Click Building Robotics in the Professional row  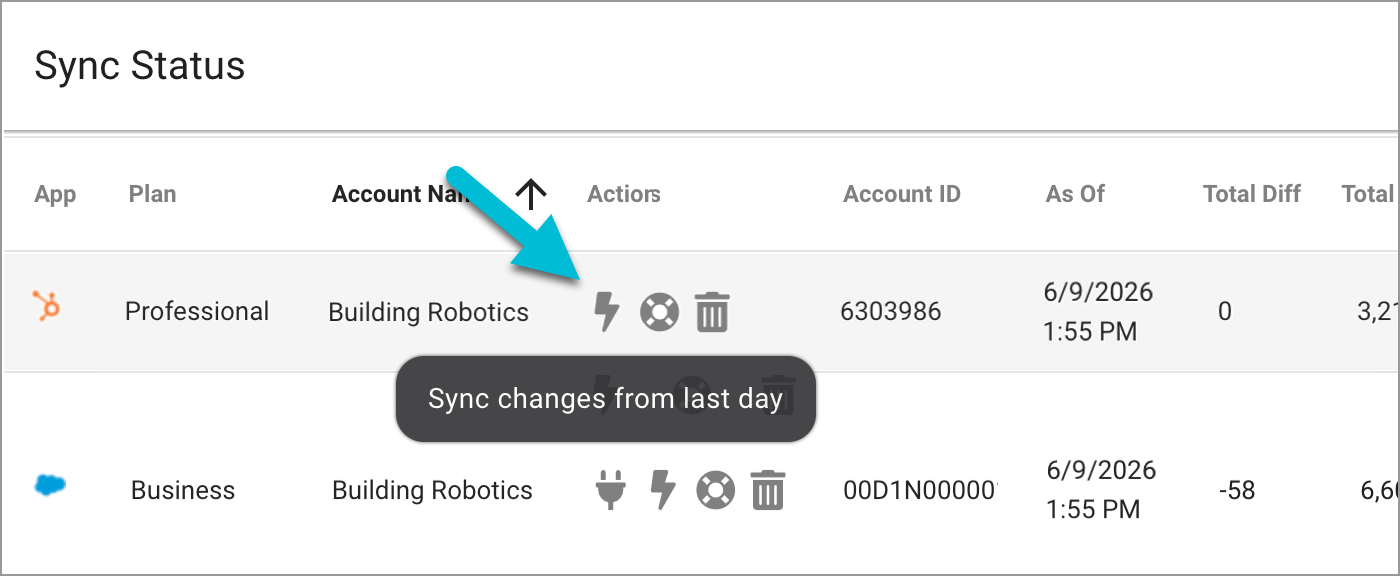click(x=428, y=312)
